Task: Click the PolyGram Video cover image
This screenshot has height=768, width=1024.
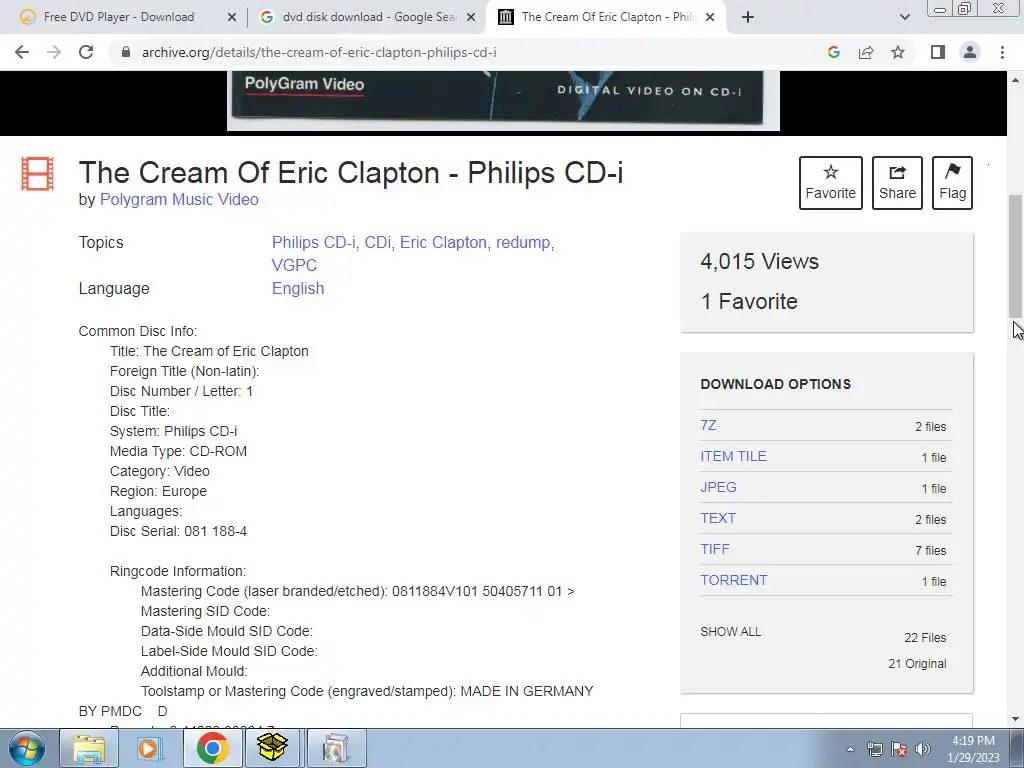Action: (x=503, y=101)
